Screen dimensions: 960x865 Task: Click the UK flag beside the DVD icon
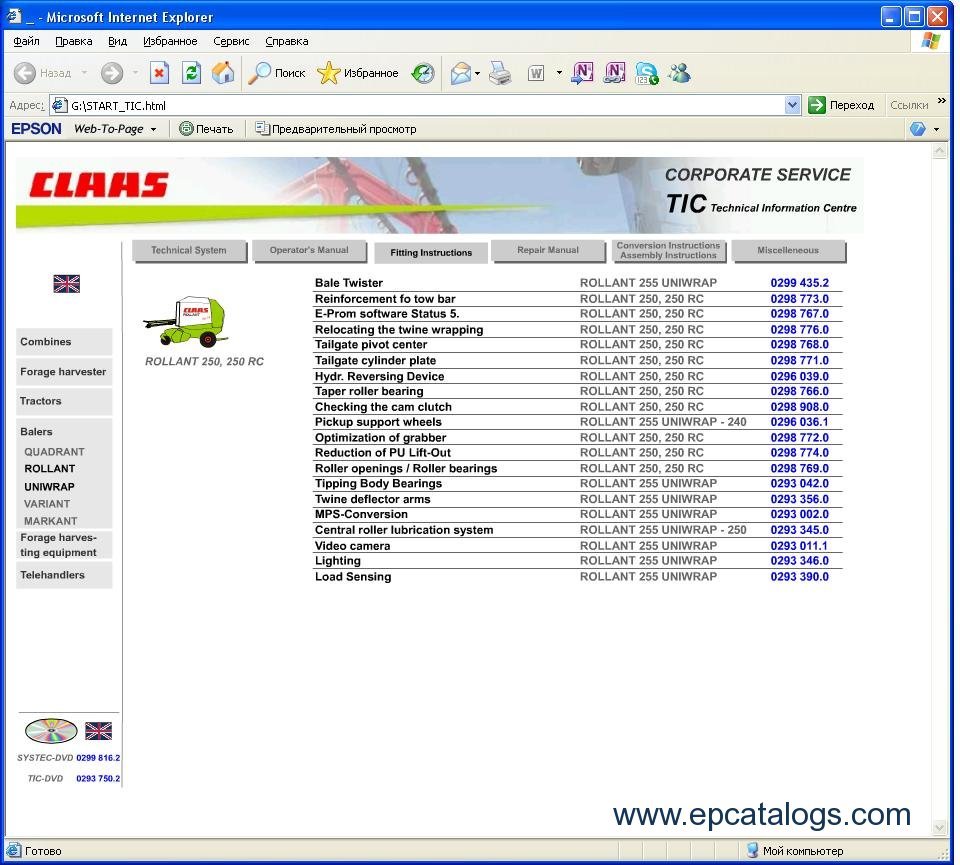(x=98, y=731)
